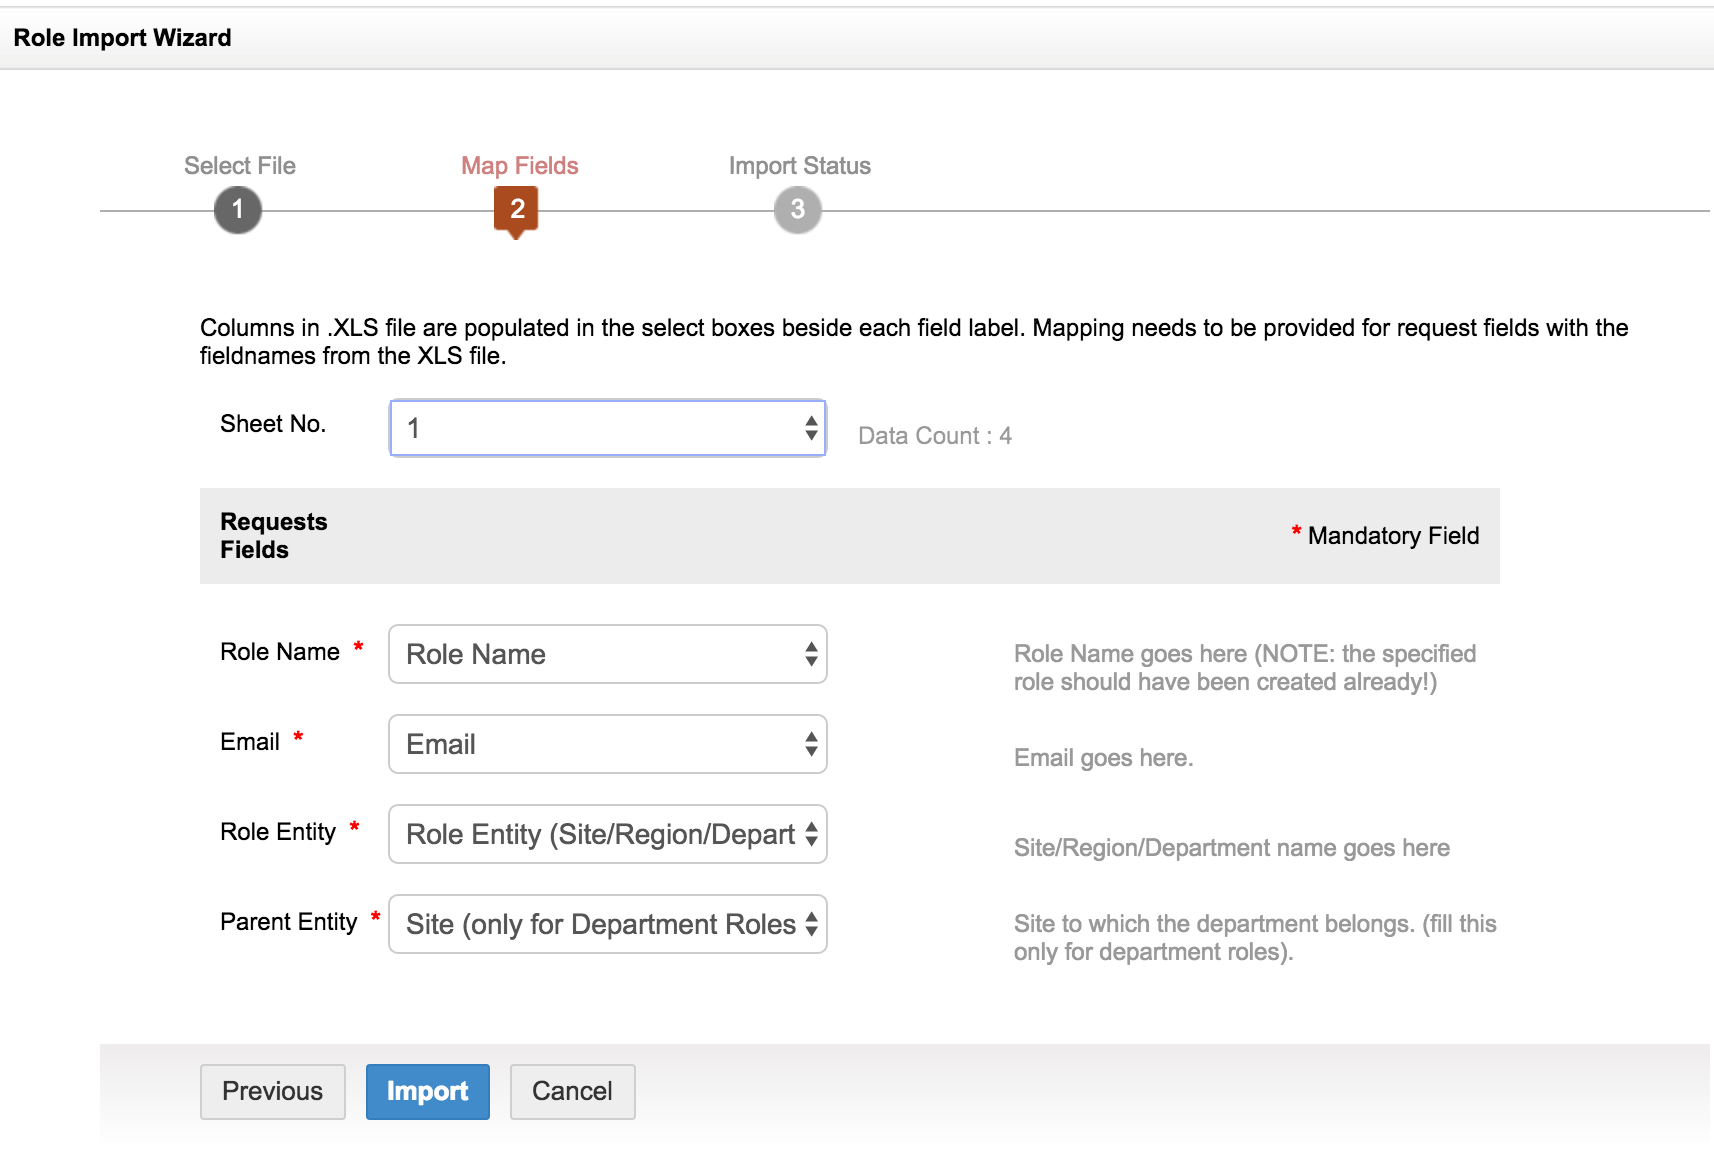Cancel the role import wizard
Screen dimensions: 1714x1154
572,1091
